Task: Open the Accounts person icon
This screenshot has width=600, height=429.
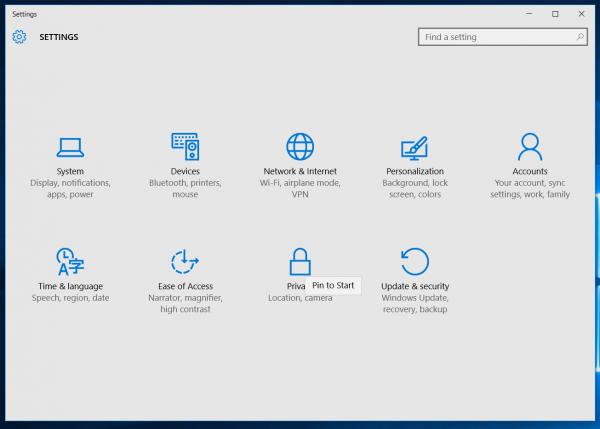Action: pos(530,147)
